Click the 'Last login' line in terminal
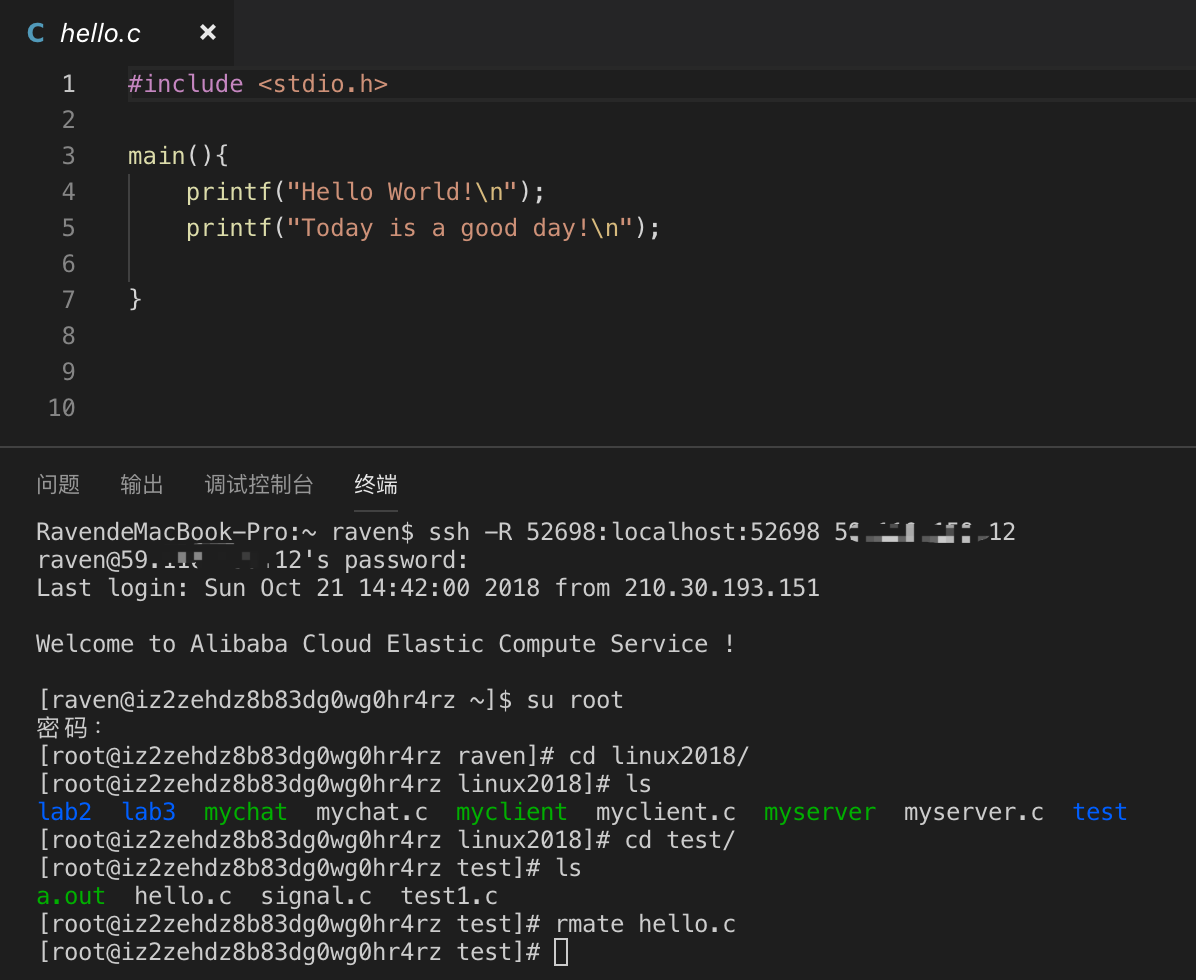 (x=428, y=588)
